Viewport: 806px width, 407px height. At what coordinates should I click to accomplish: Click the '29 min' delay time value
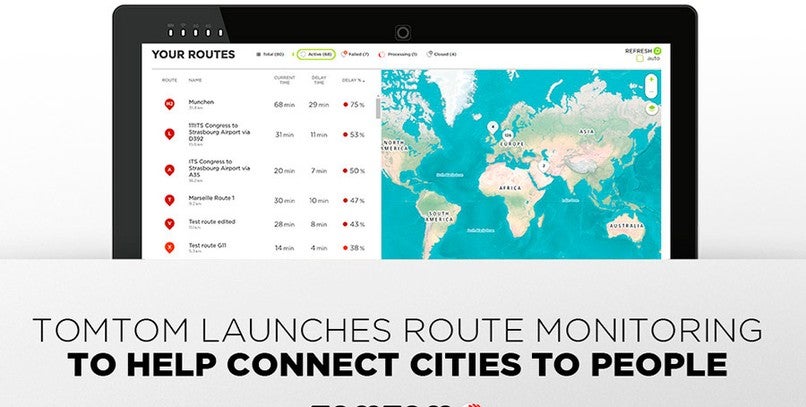pos(319,104)
